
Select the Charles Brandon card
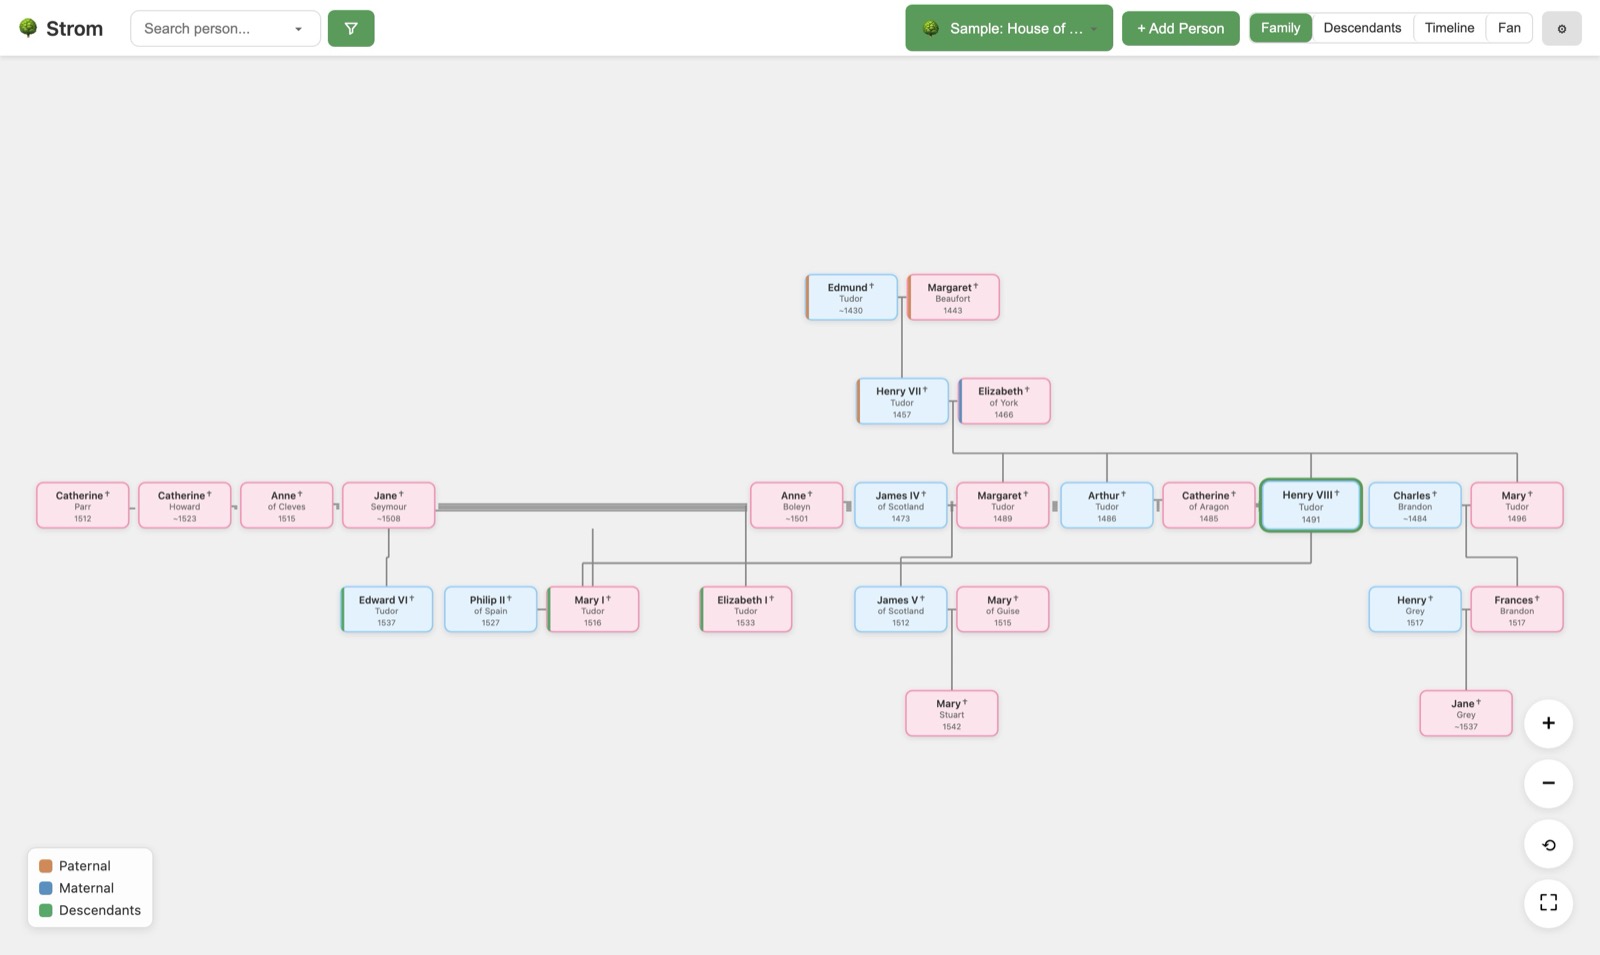point(1415,506)
